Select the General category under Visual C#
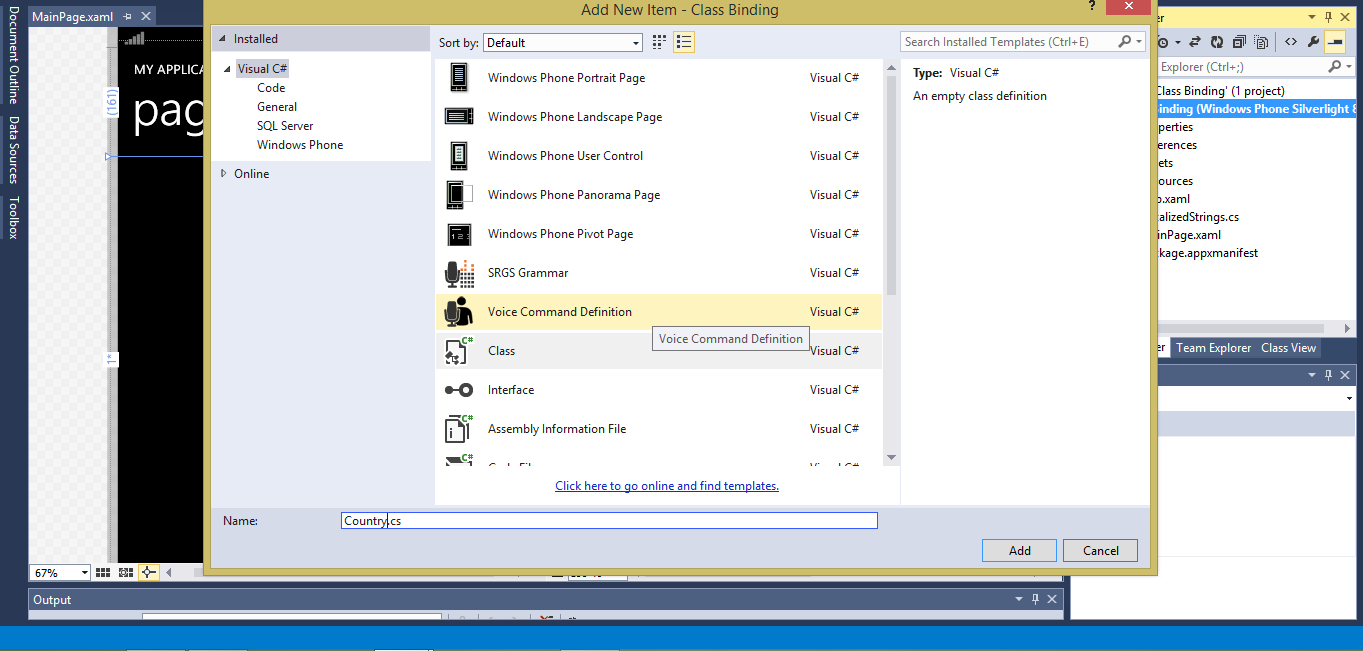This screenshot has width=1363, height=651. tap(277, 107)
